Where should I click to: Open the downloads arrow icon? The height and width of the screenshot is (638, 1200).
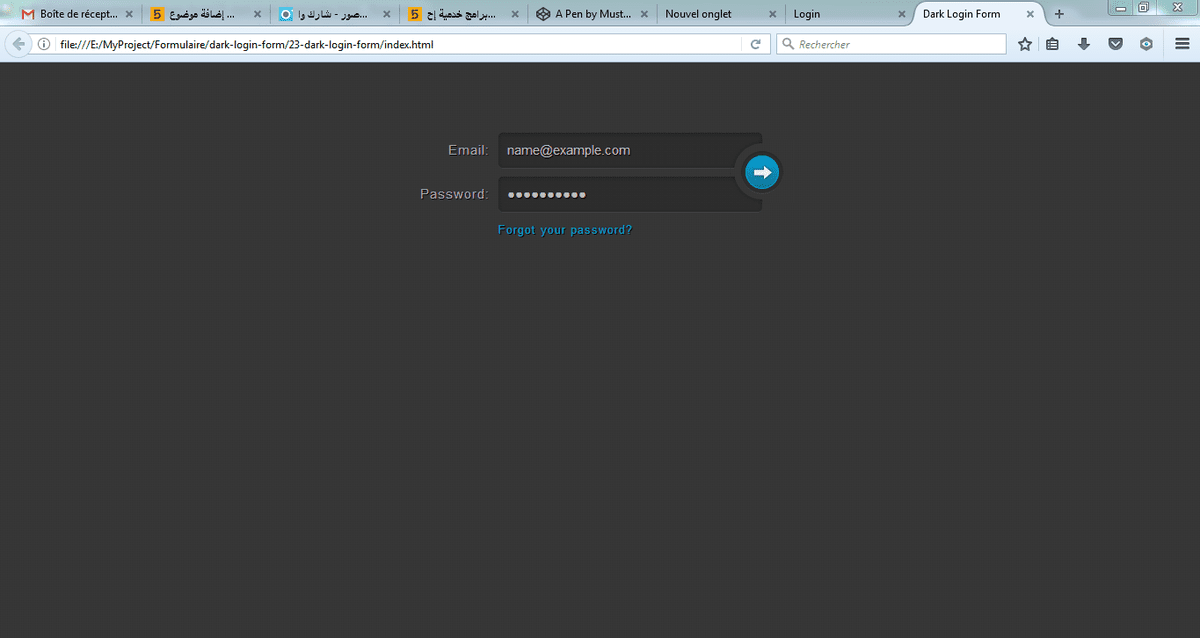pos(1084,44)
